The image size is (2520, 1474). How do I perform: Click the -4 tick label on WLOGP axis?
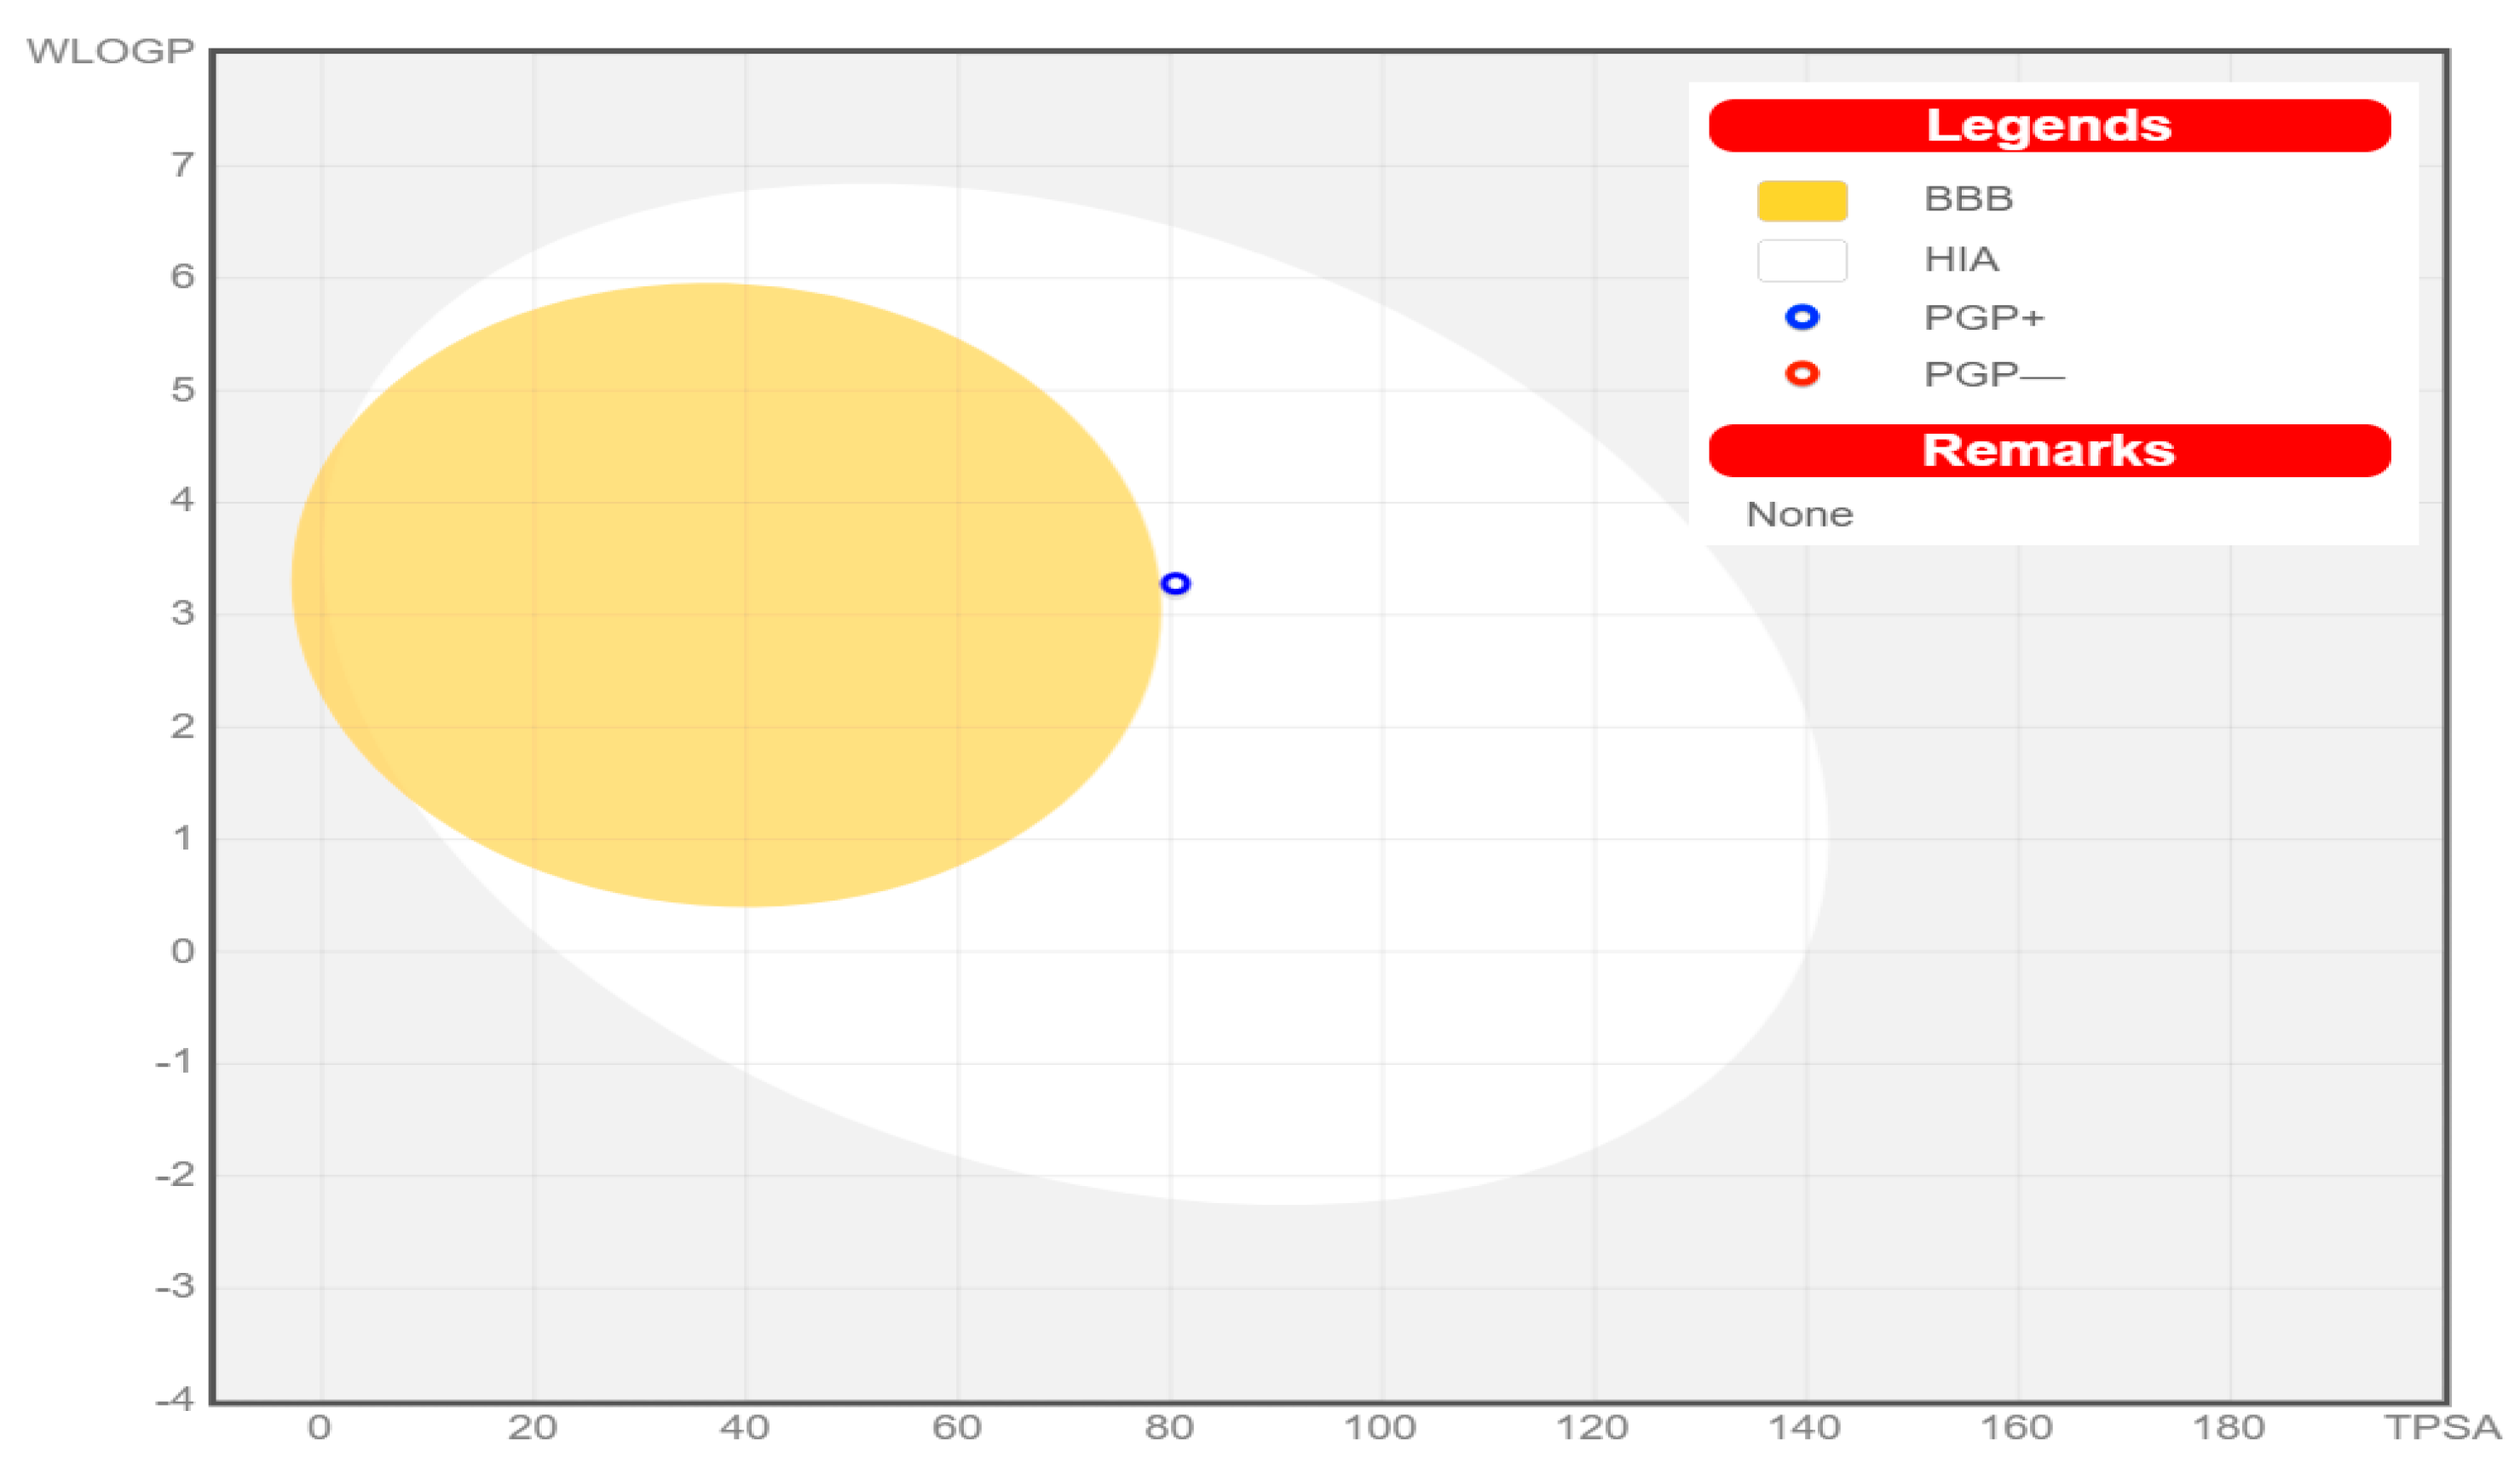(175, 1399)
